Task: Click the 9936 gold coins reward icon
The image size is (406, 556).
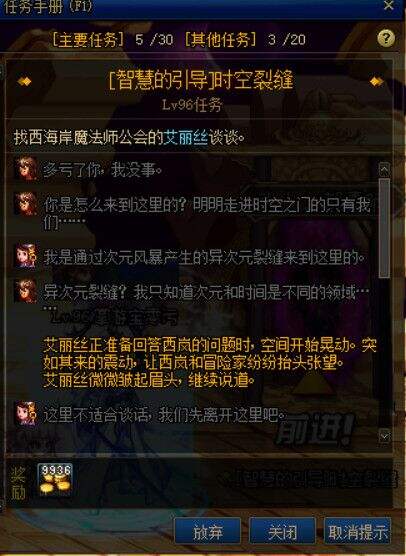Action: [x=55, y=479]
